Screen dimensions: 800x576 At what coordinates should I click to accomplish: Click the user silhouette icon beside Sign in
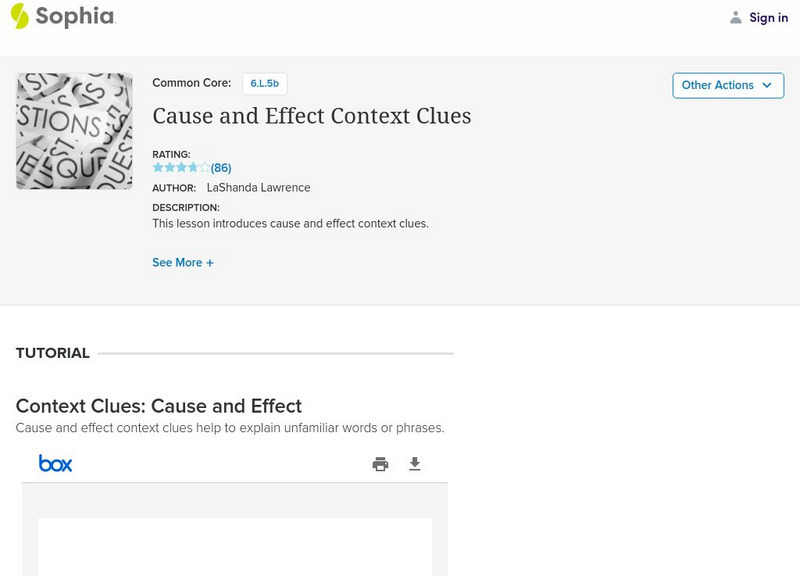click(734, 17)
